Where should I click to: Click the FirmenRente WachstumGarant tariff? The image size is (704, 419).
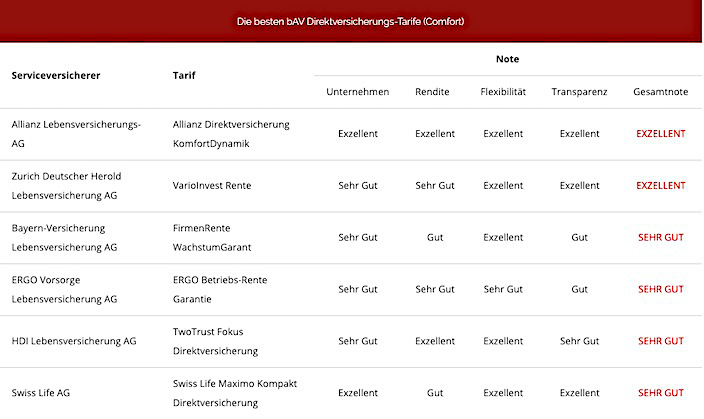[x=215, y=238]
